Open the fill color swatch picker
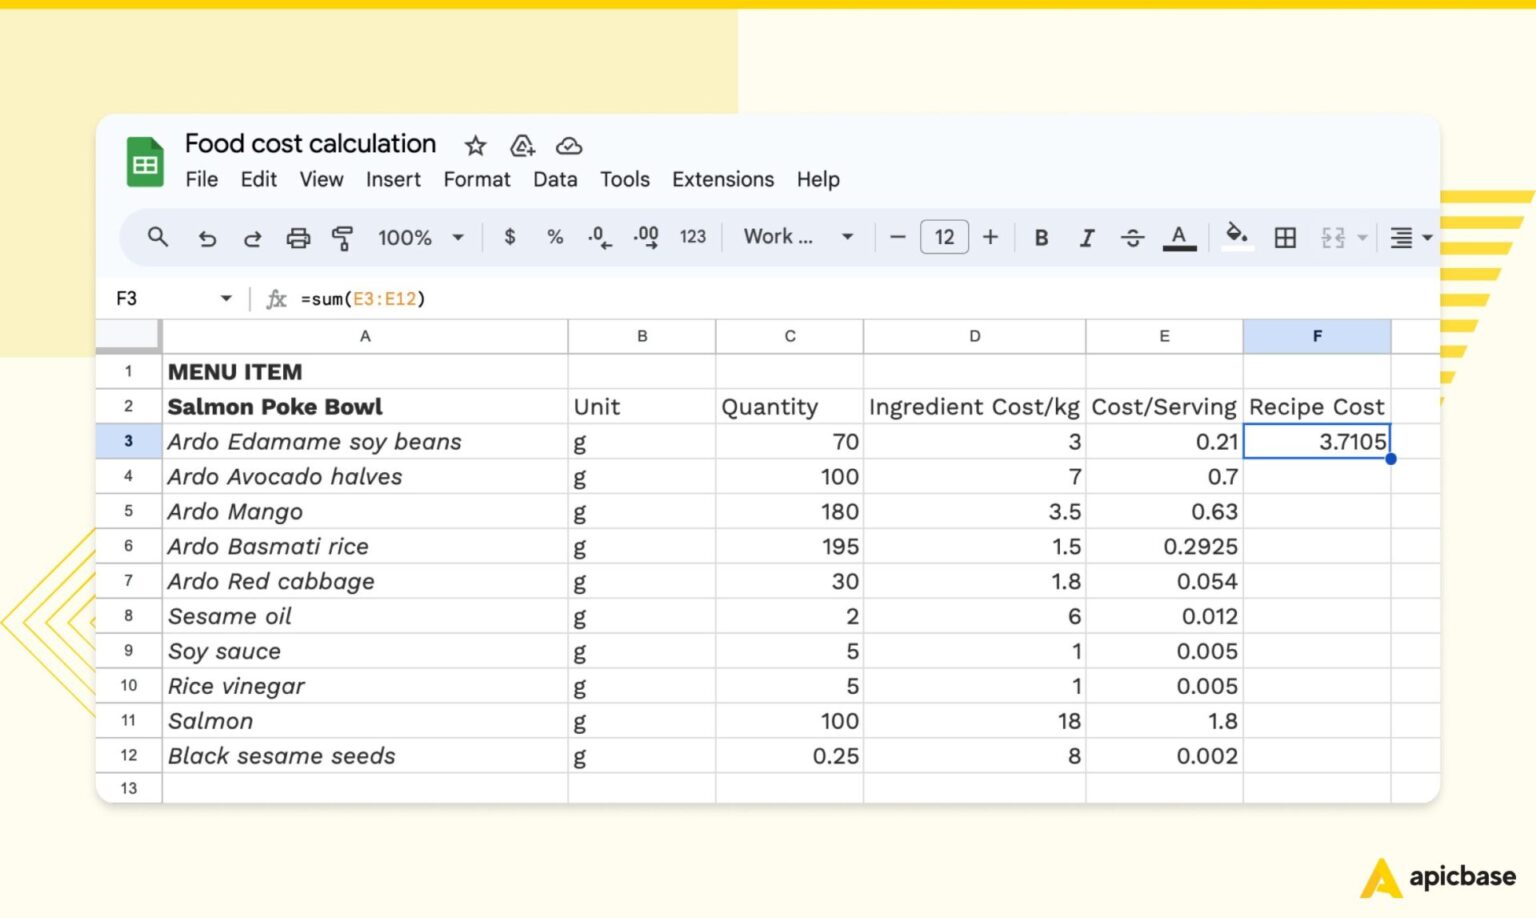The width and height of the screenshot is (1536, 918). 1237,237
